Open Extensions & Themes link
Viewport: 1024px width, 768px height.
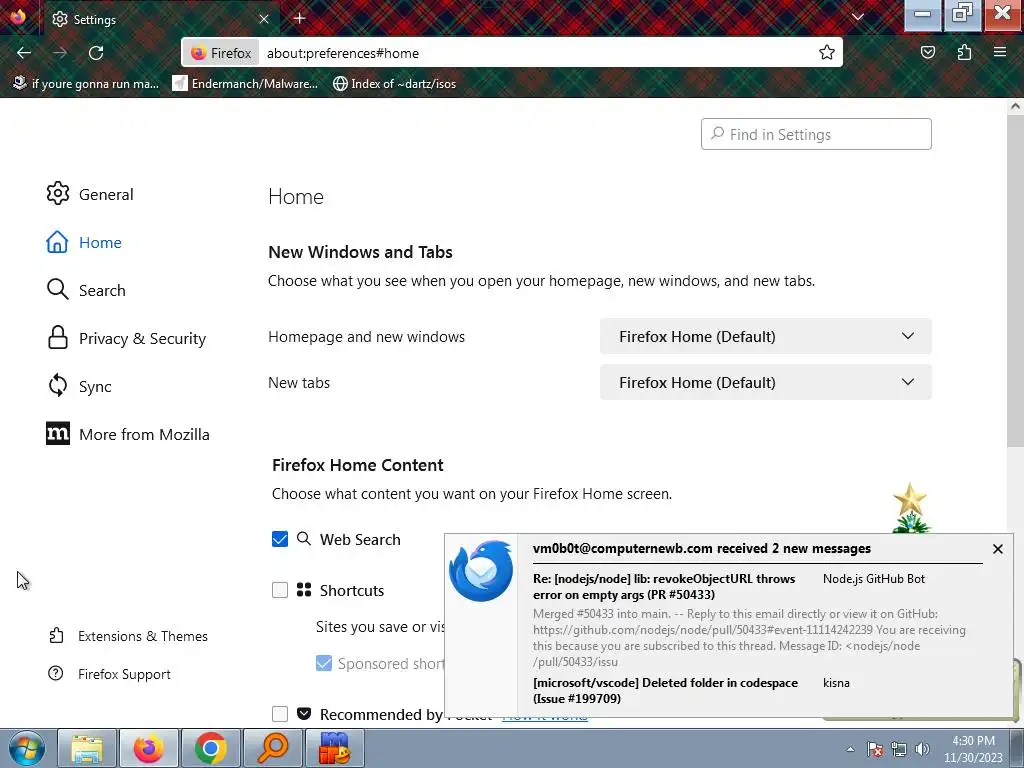click(128, 636)
